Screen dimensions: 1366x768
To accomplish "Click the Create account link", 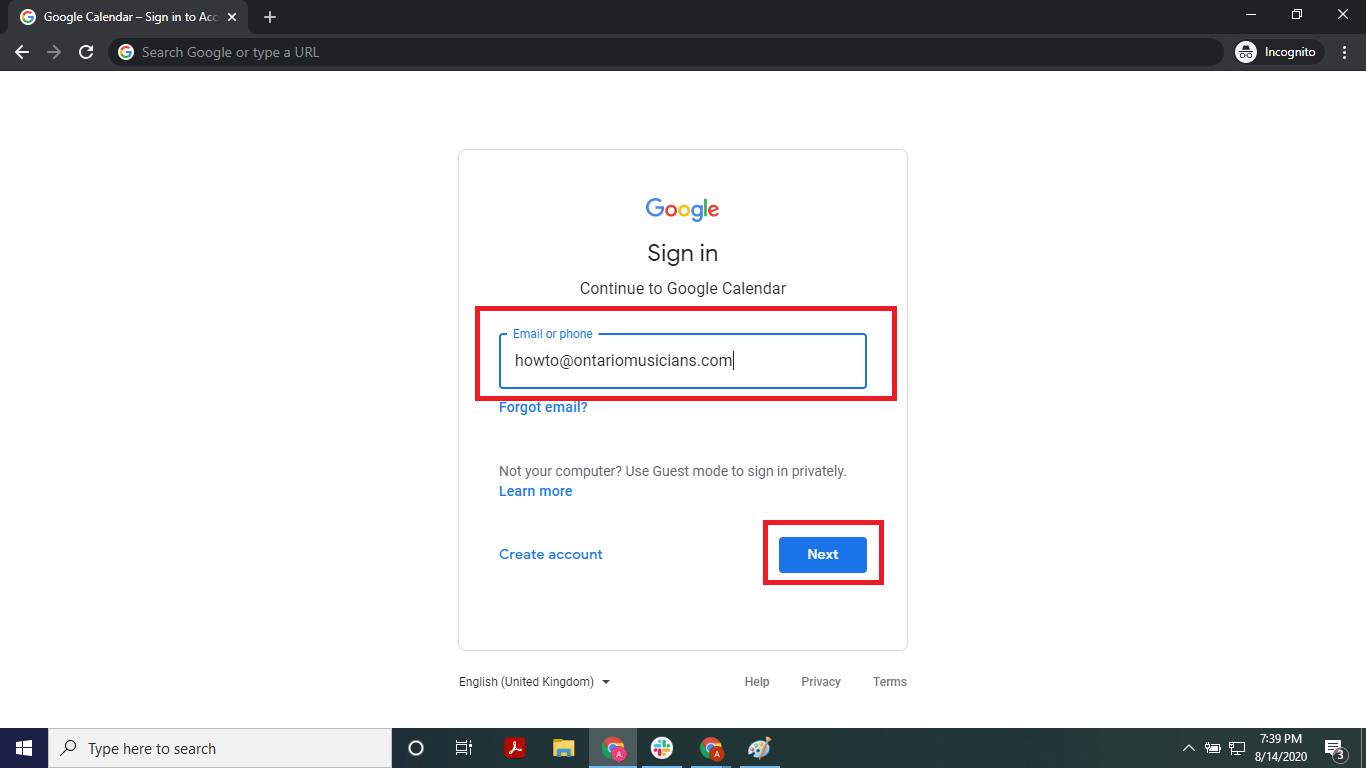I will (x=551, y=554).
